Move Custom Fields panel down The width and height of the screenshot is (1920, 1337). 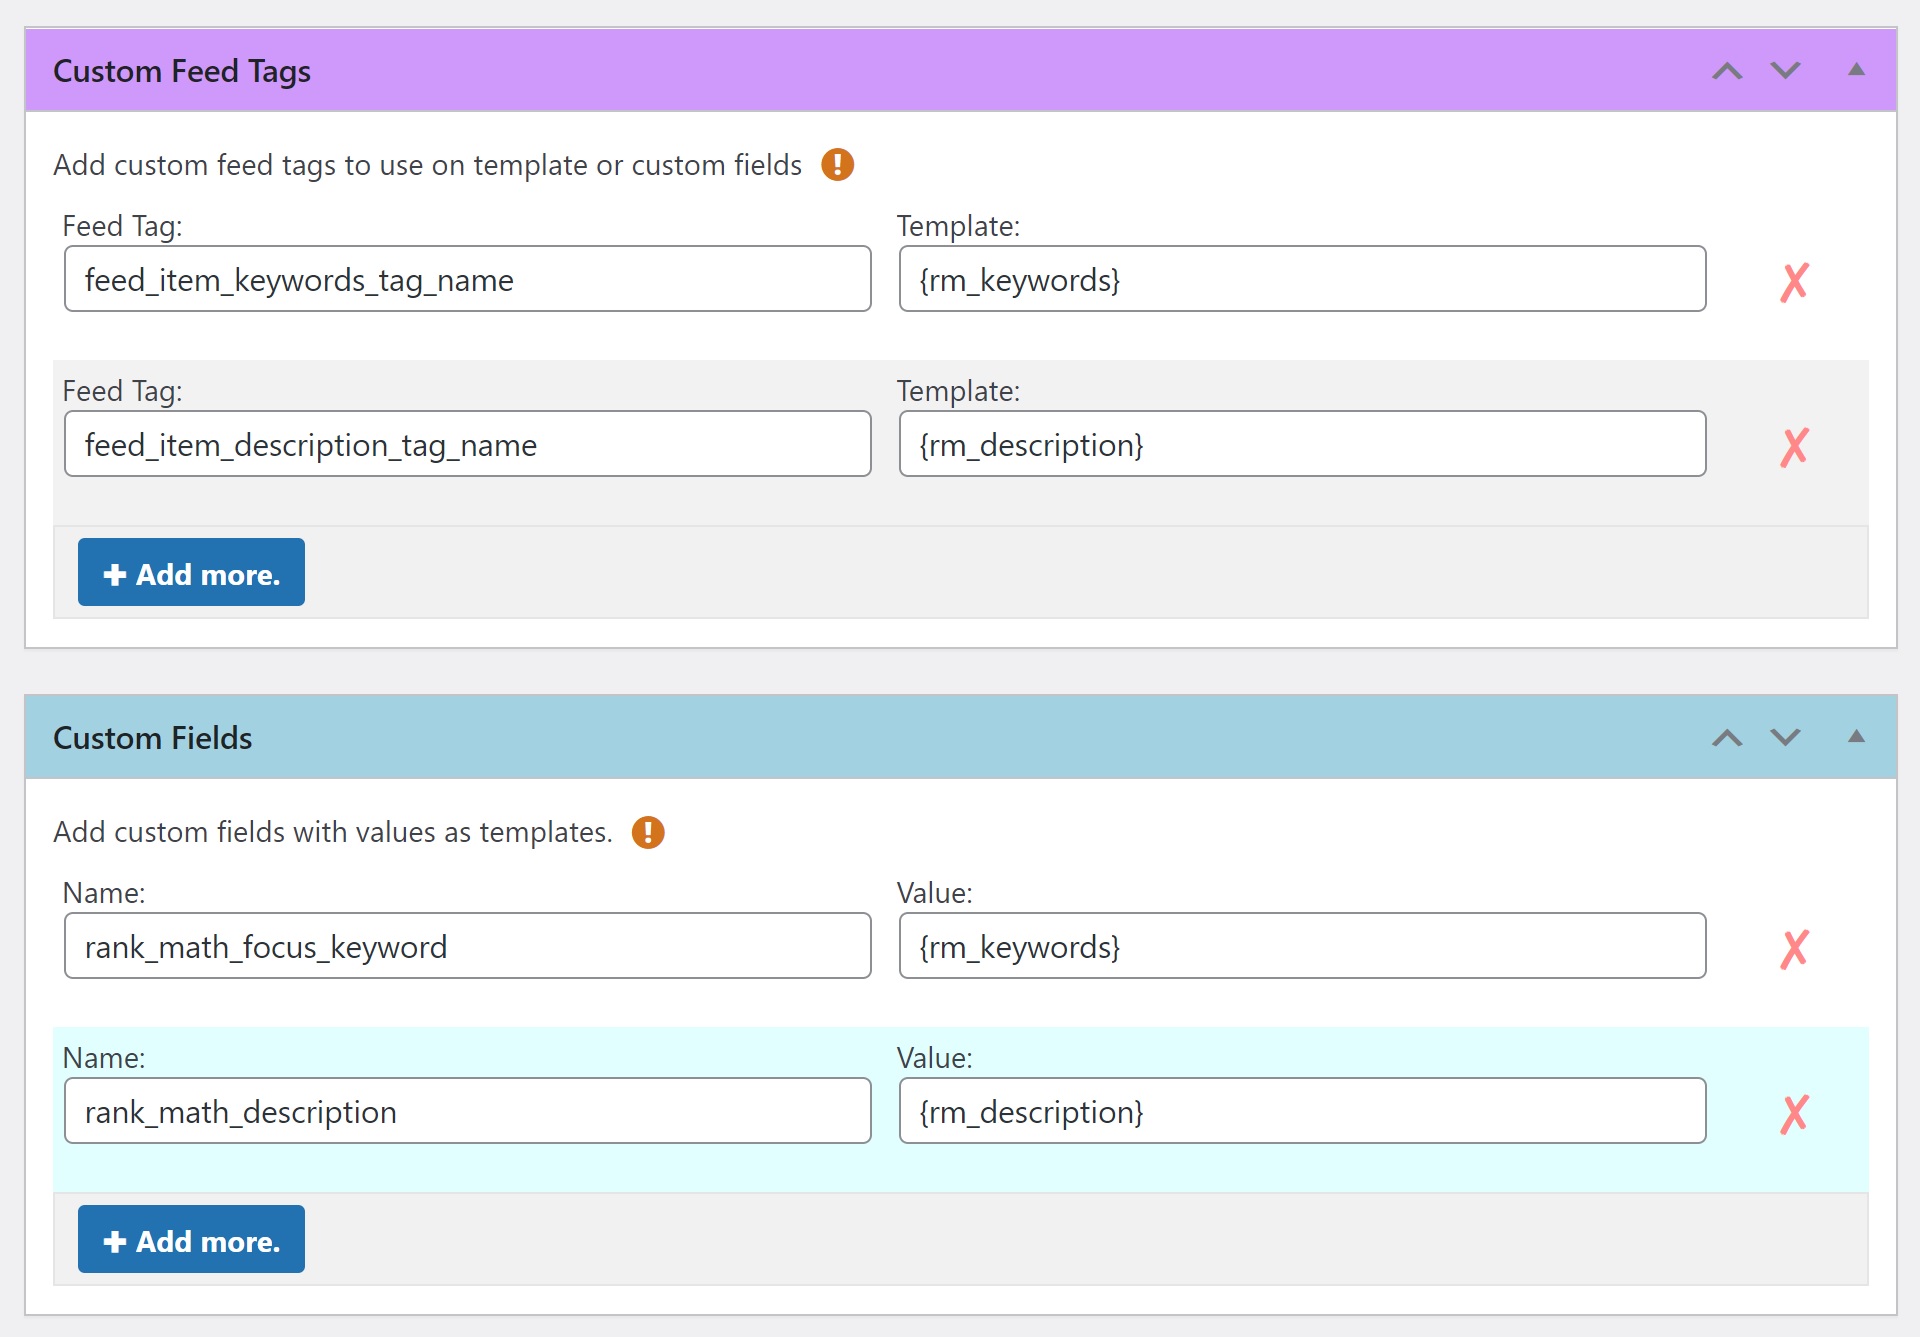point(1785,738)
